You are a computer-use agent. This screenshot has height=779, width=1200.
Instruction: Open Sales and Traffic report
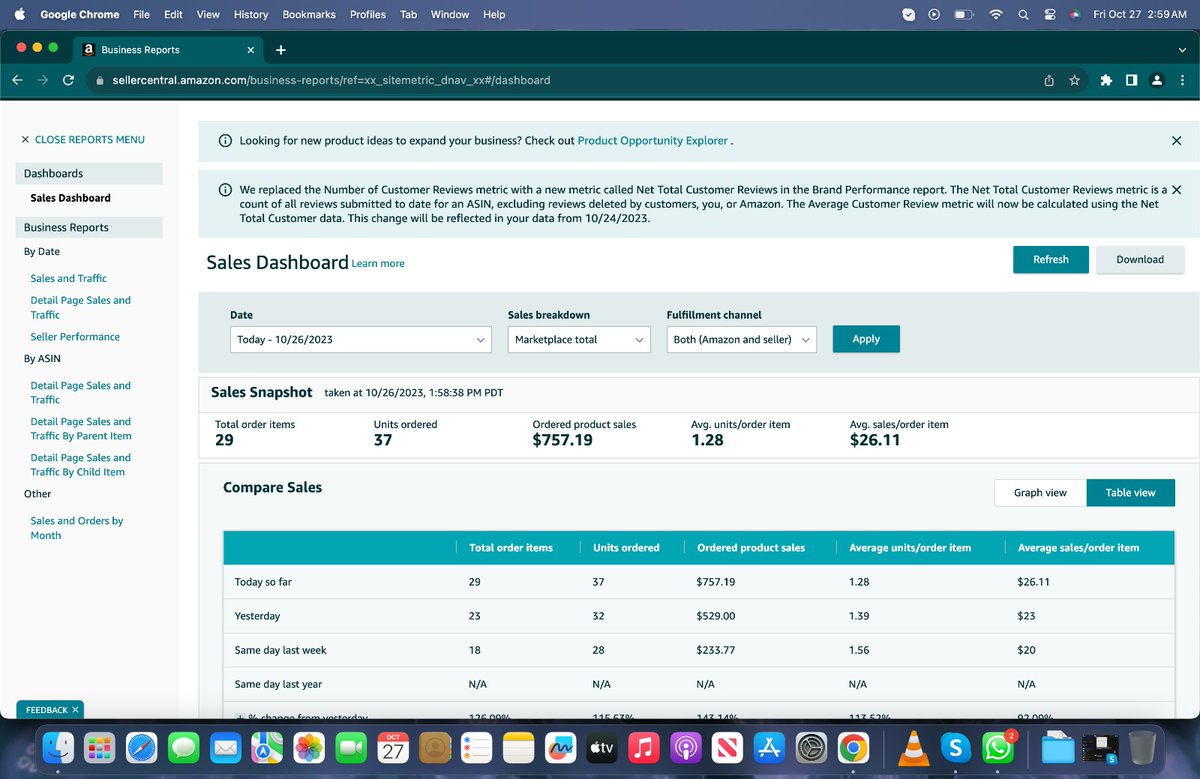[68, 278]
